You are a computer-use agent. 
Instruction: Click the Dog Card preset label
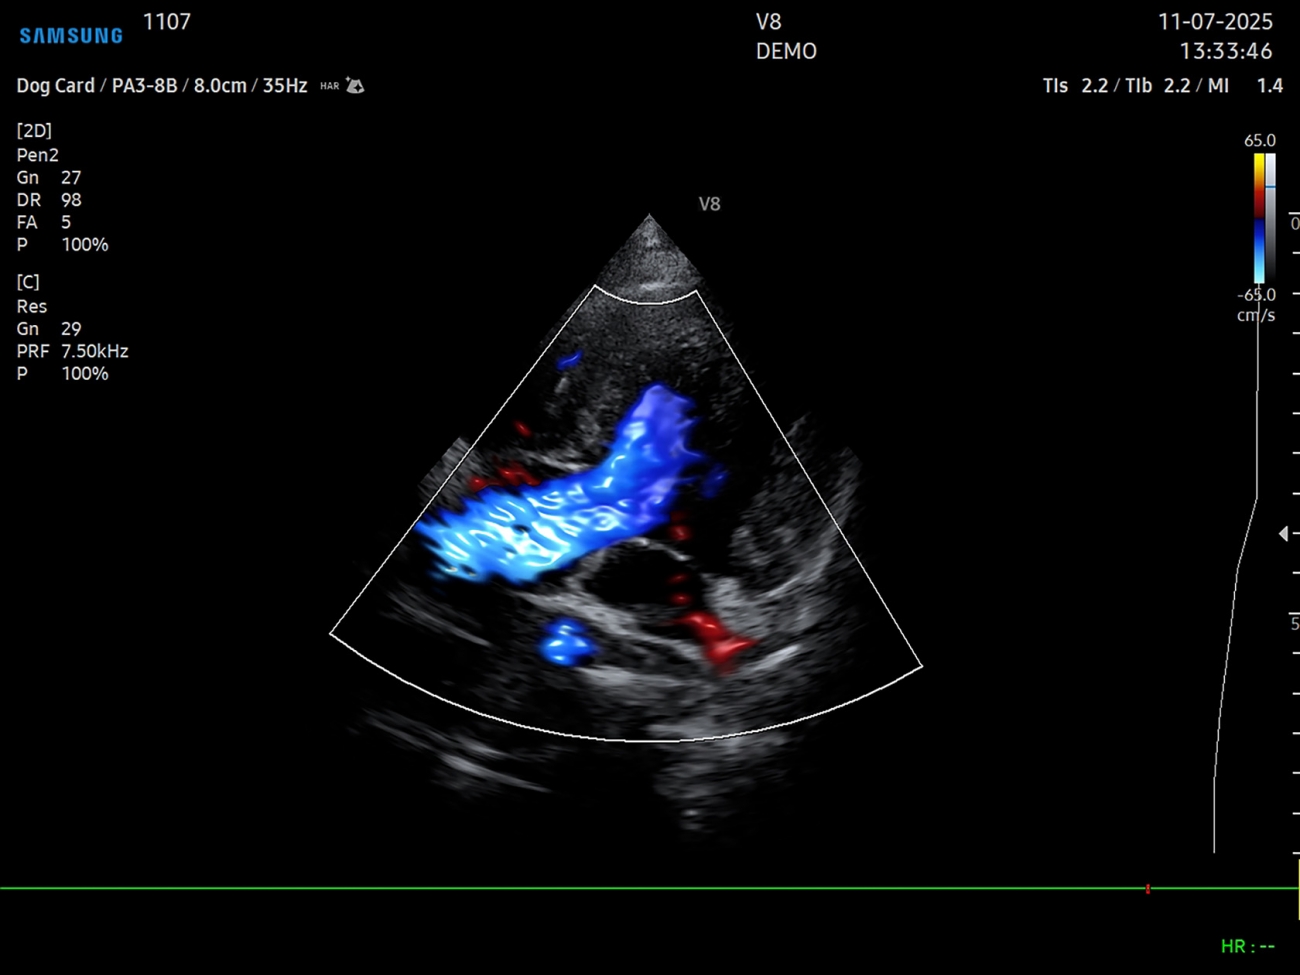pyautogui.click(x=55, y=86)
